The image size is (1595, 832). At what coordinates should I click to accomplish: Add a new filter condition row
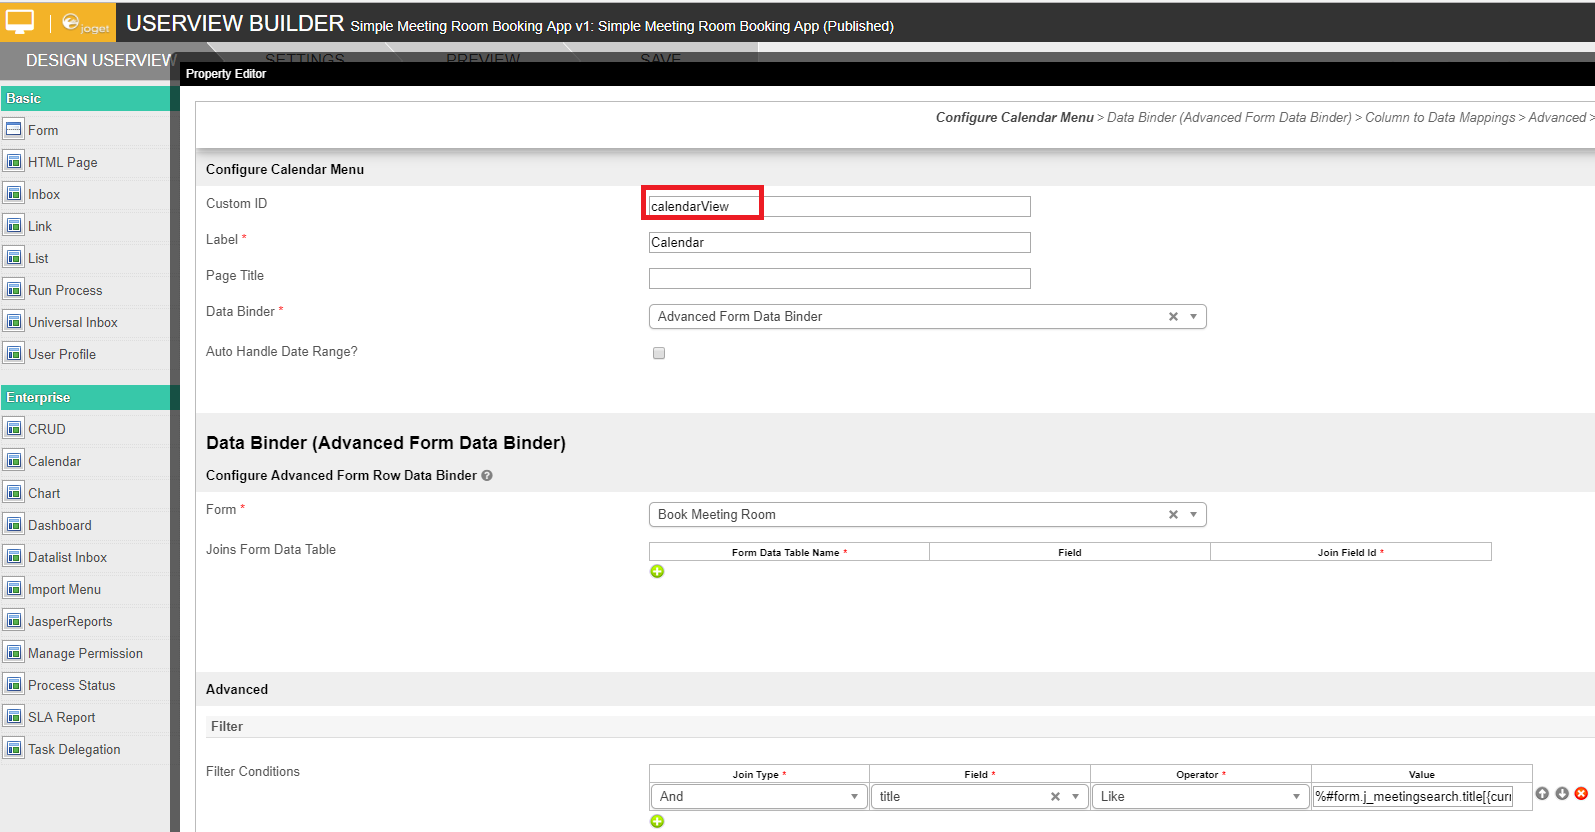[x=657, y=821]
